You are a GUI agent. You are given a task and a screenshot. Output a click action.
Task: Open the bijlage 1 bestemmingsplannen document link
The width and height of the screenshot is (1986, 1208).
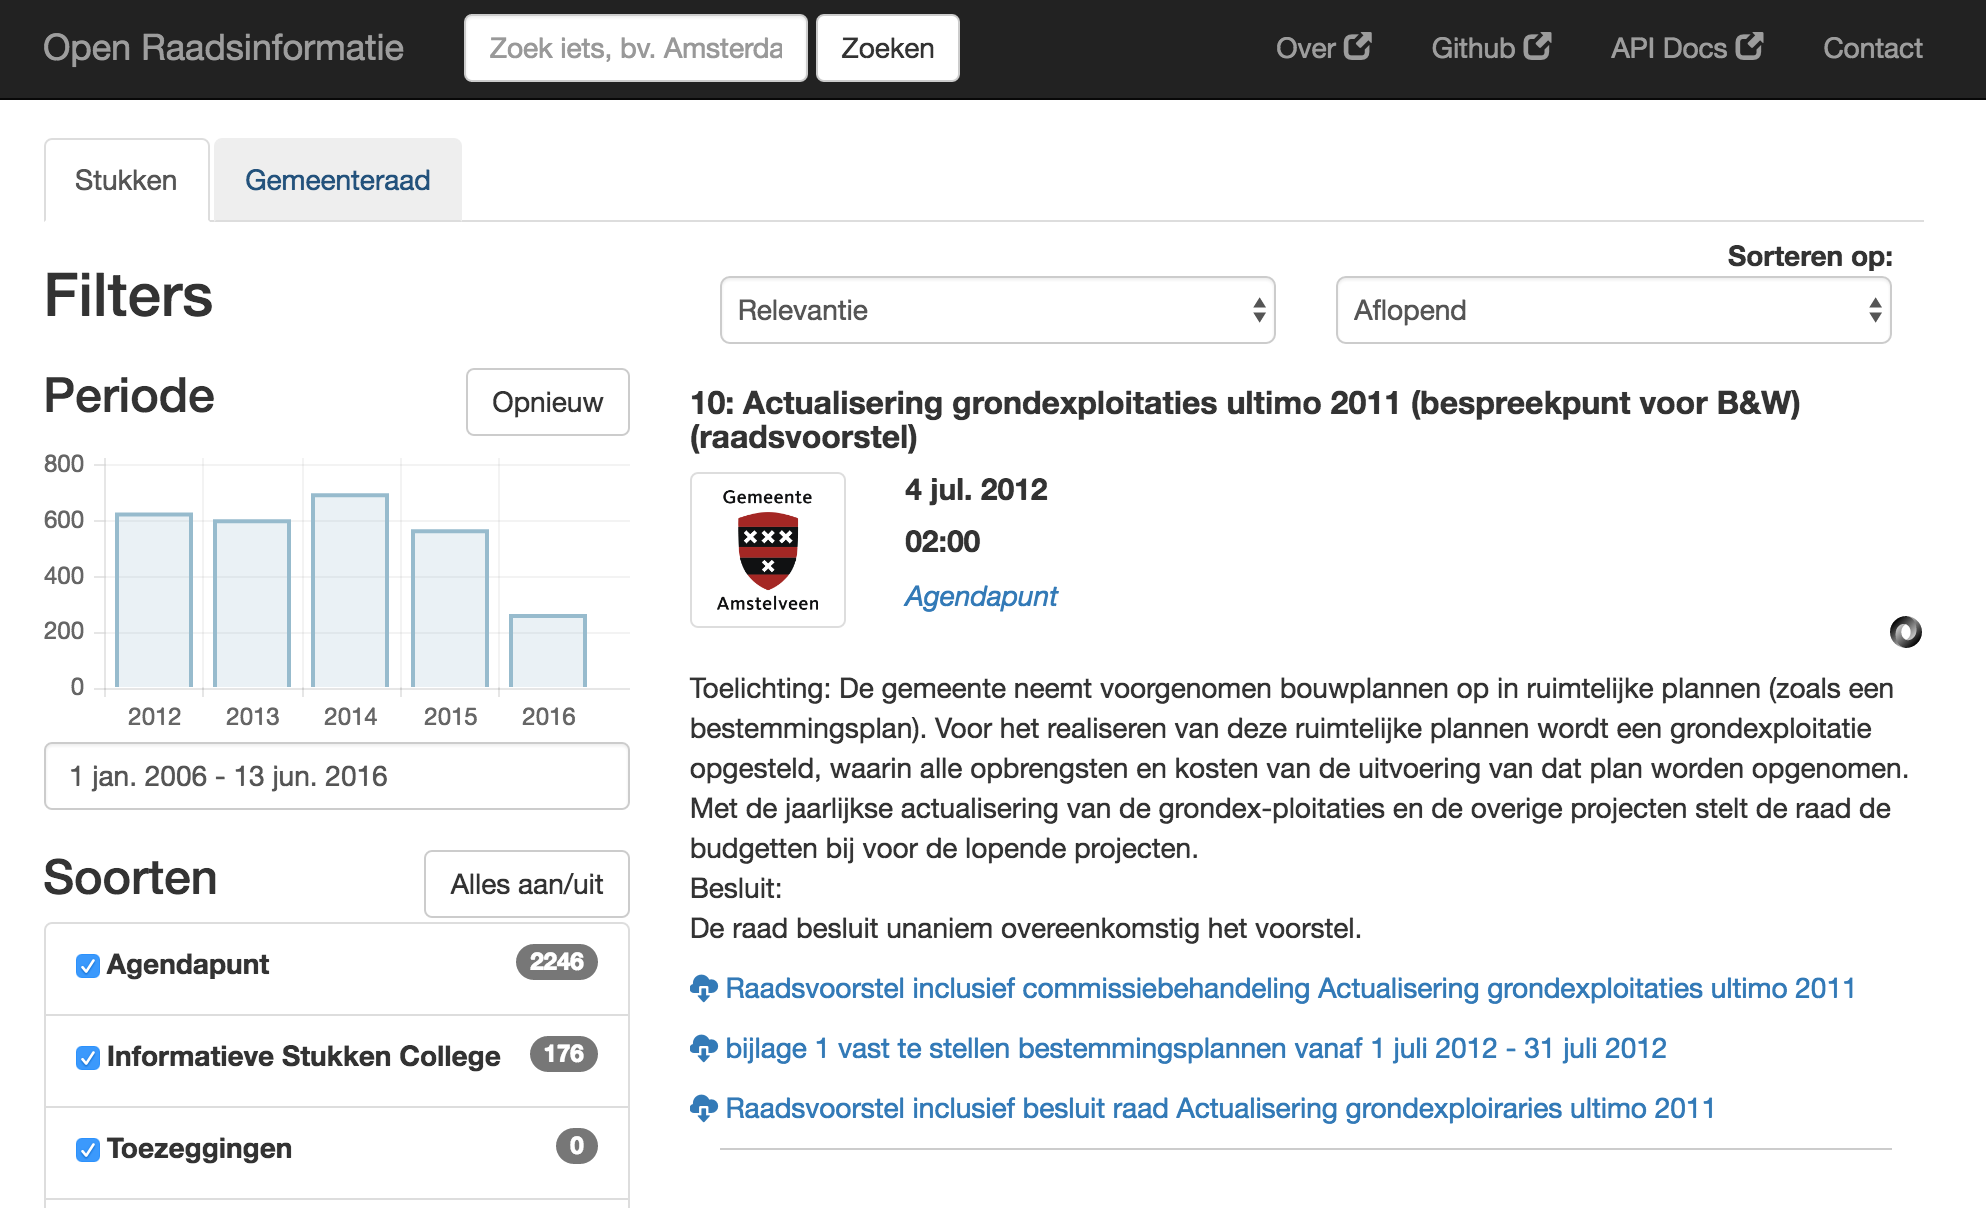[x=1196, y=1048]
